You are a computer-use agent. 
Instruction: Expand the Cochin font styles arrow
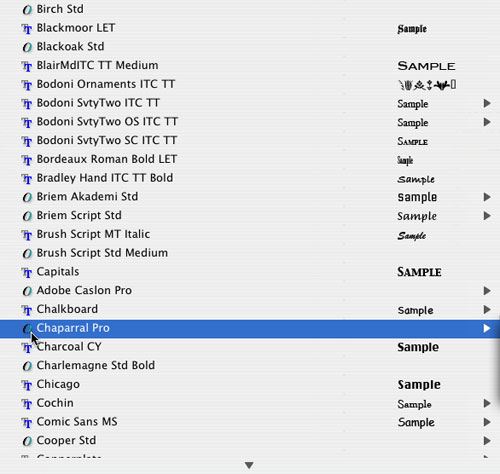[x=487, y=403]
